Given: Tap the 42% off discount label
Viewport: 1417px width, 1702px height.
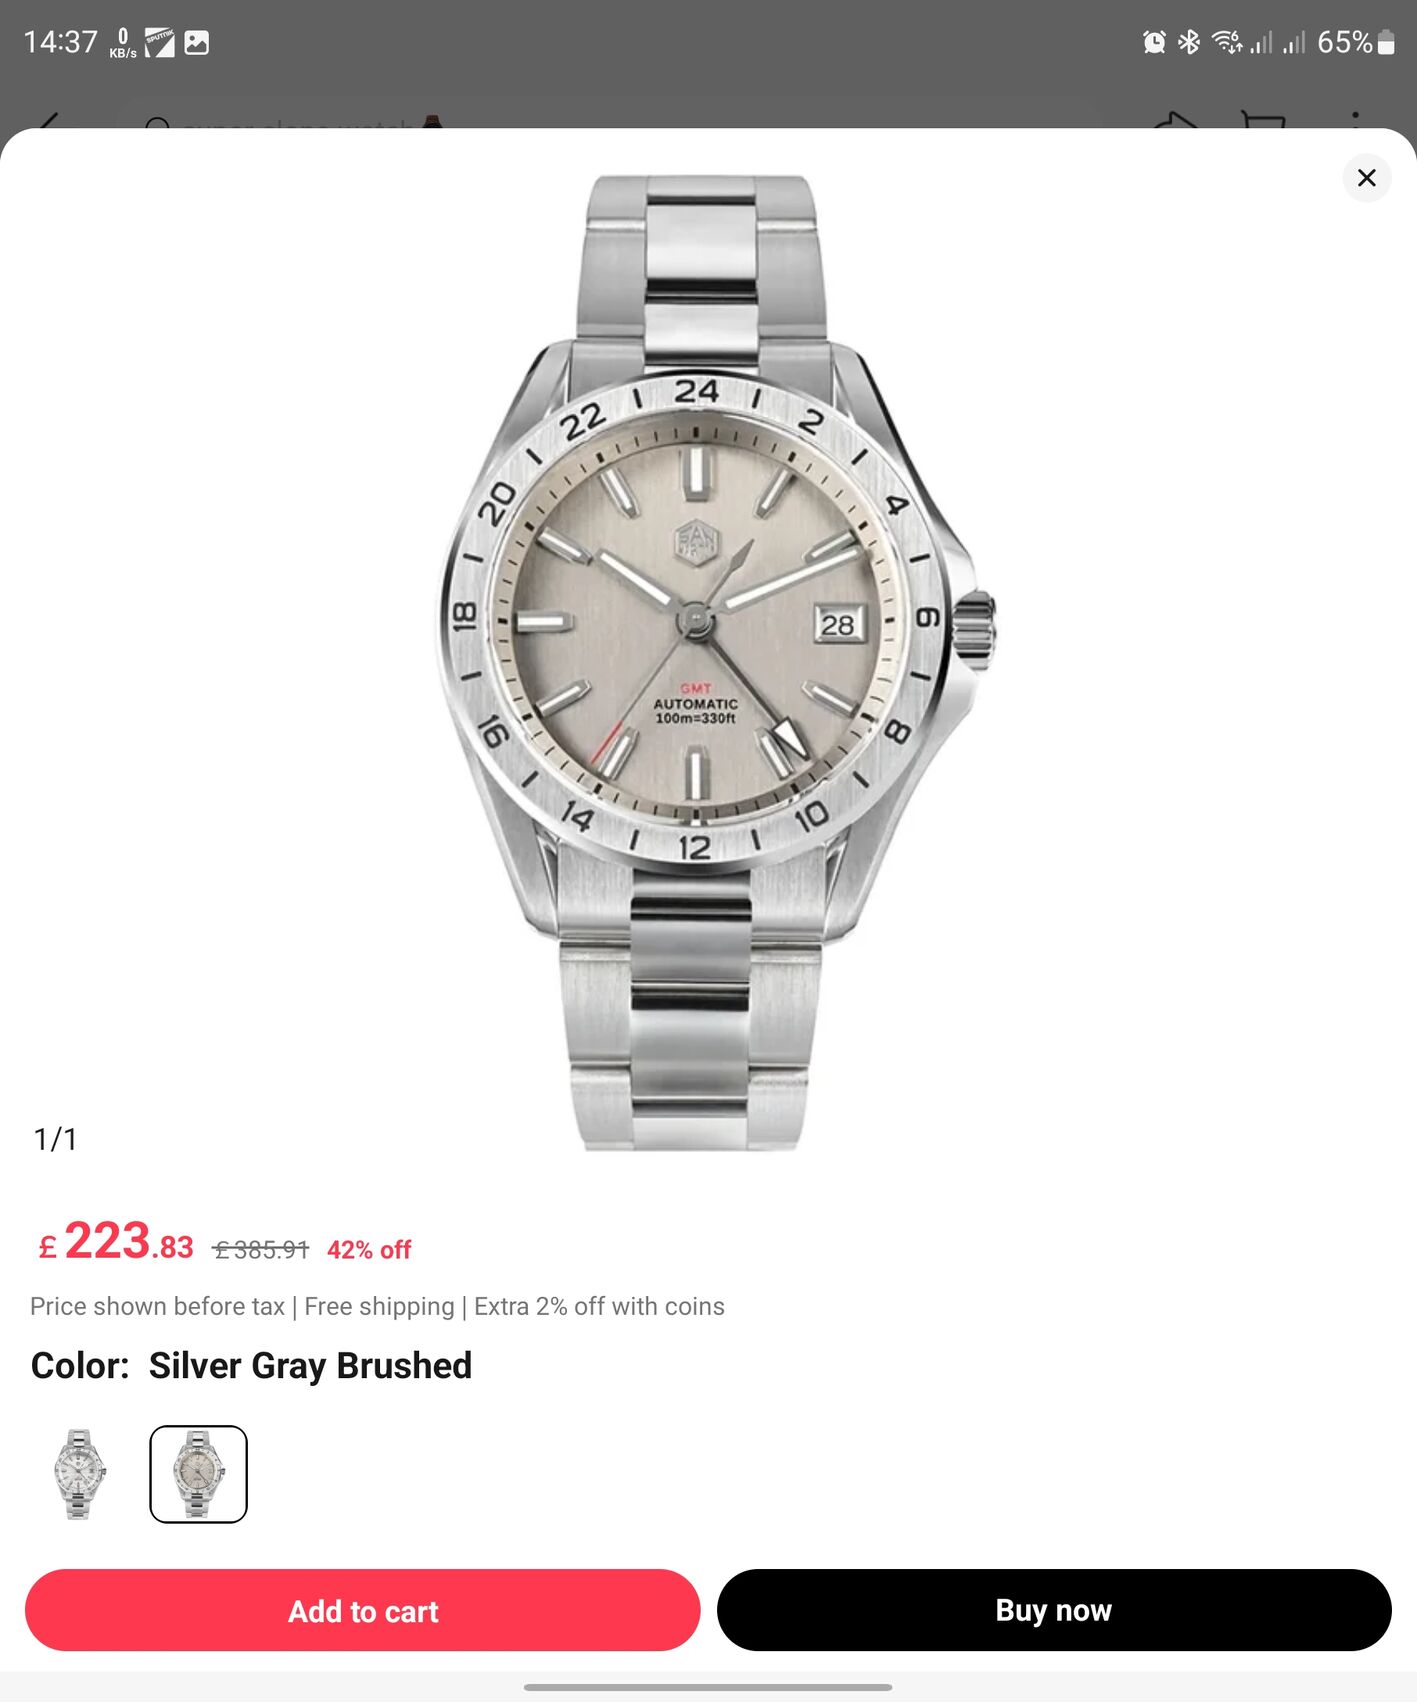Looking at the screenshot, I should point(369,1250).
